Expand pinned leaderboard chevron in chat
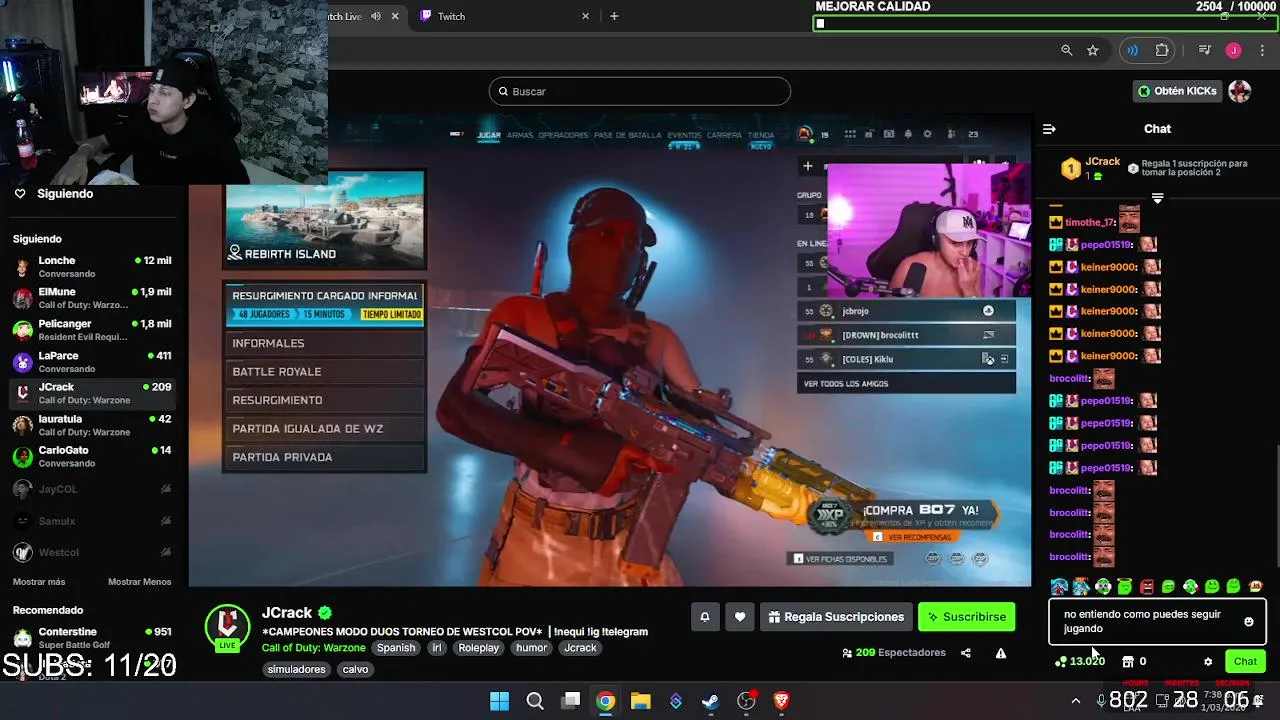This screenshot has height=720, width=1280. click(1157, 198)
